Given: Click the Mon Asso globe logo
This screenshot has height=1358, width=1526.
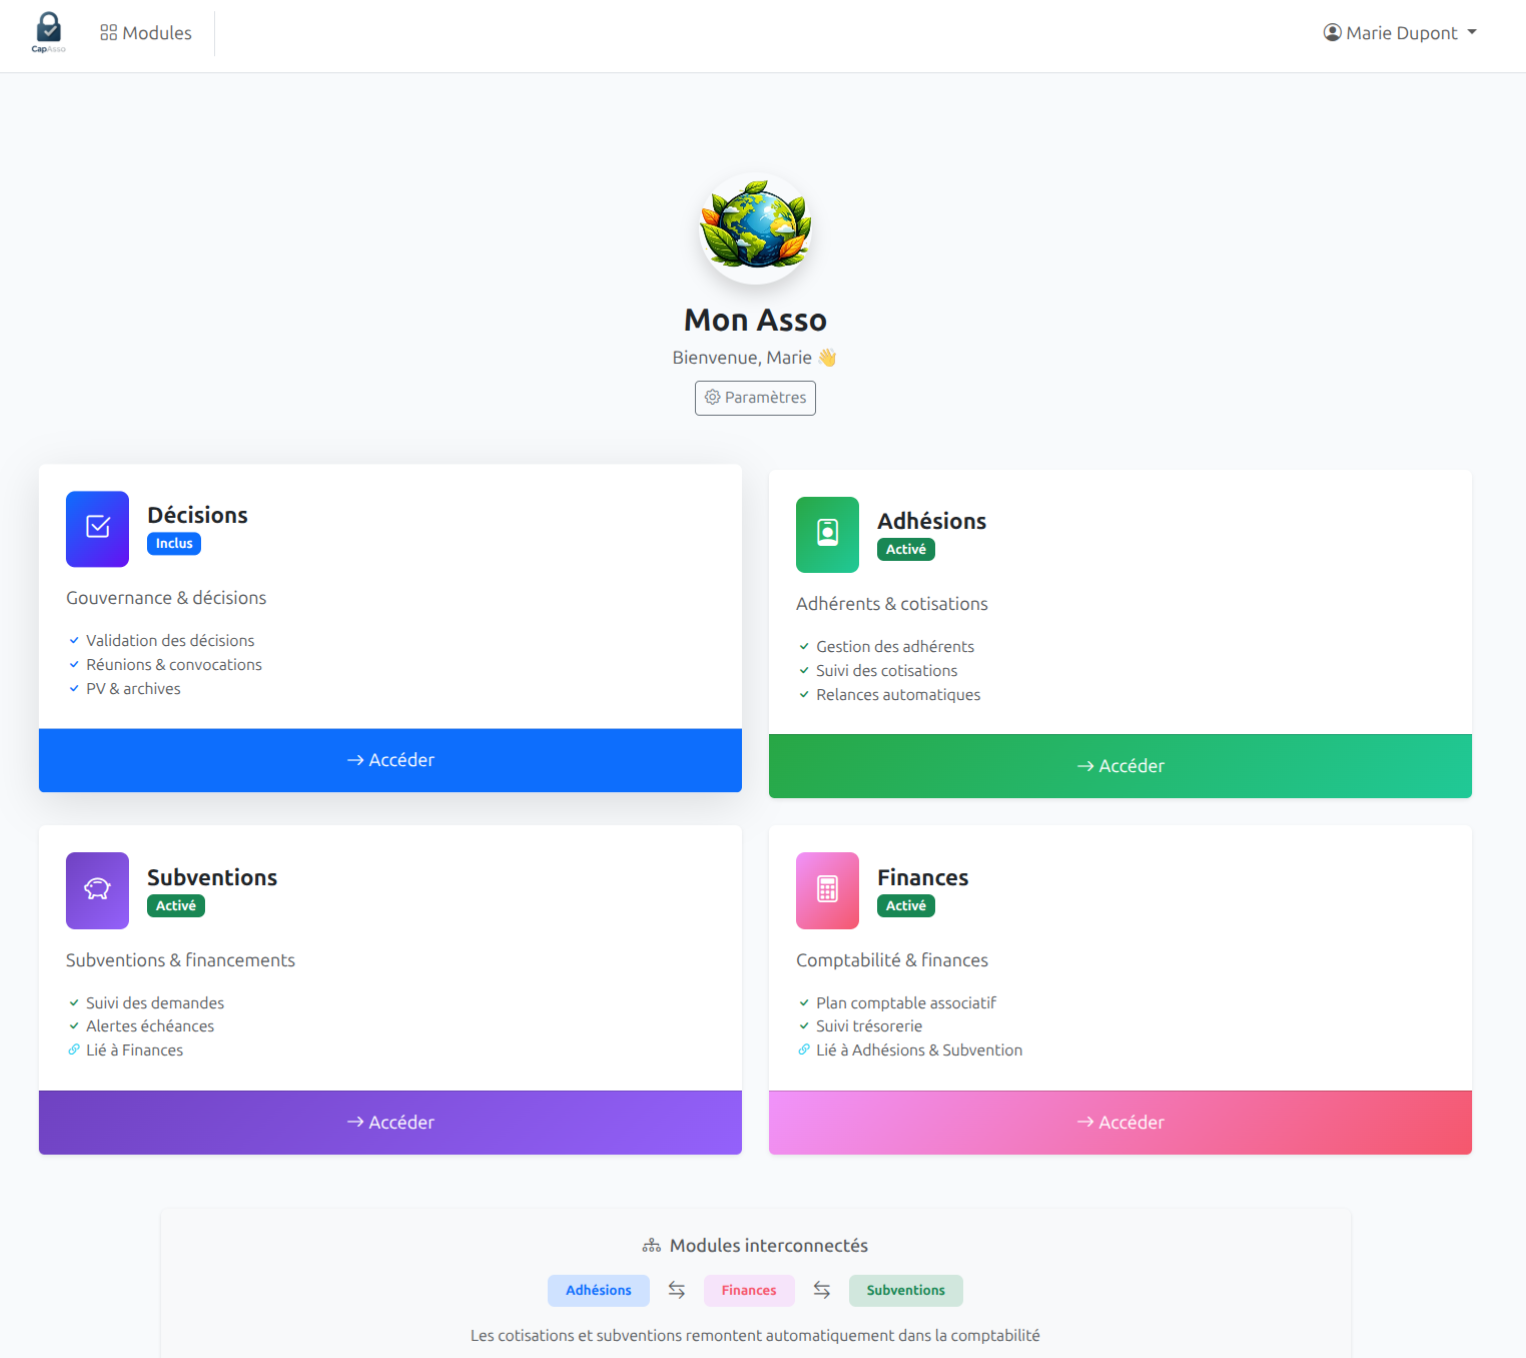Looking at the screenshot, I should (x=755, y=227).
